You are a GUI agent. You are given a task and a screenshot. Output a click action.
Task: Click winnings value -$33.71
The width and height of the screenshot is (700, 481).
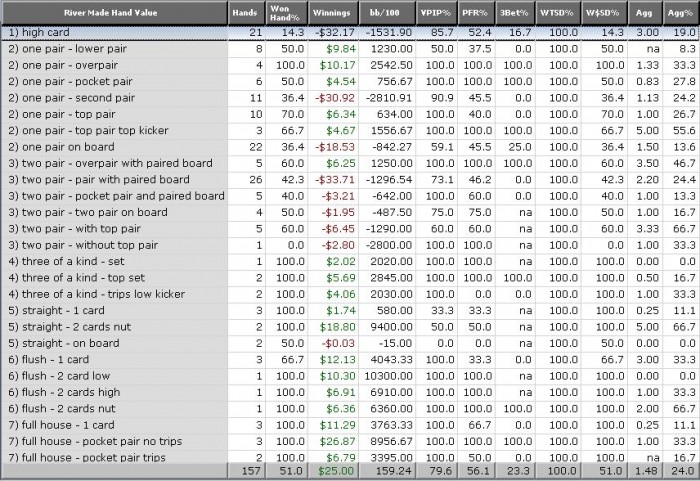(x=335, y=180)
